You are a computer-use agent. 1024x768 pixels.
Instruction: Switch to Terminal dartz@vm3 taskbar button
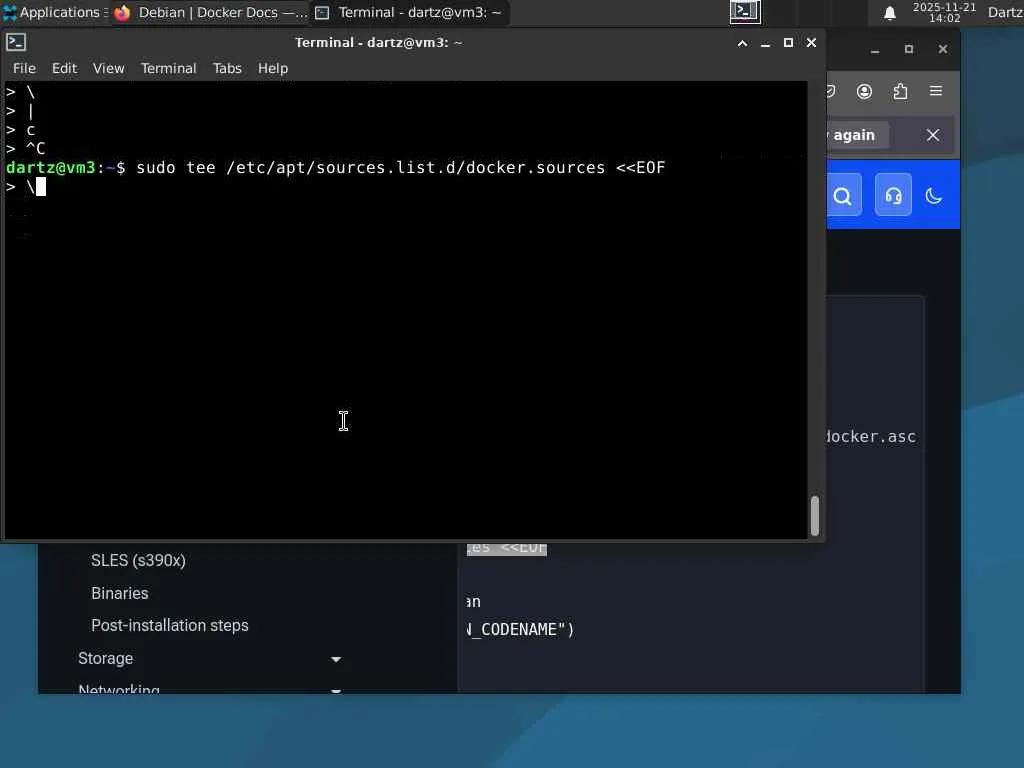pos(409,12)
